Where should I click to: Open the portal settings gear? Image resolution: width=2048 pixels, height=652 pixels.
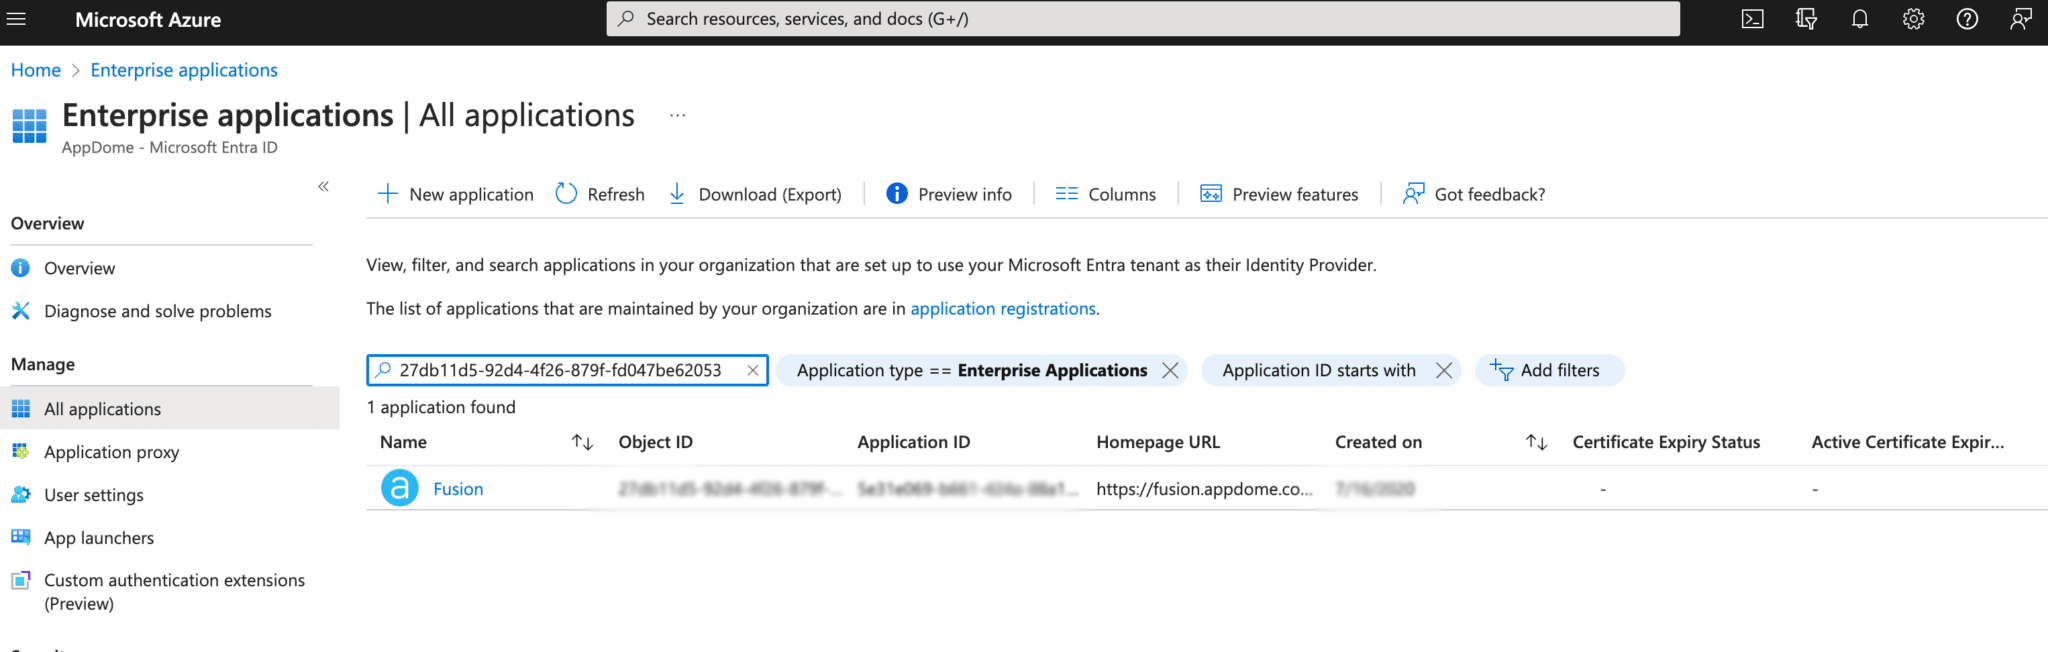point(1913,19)
